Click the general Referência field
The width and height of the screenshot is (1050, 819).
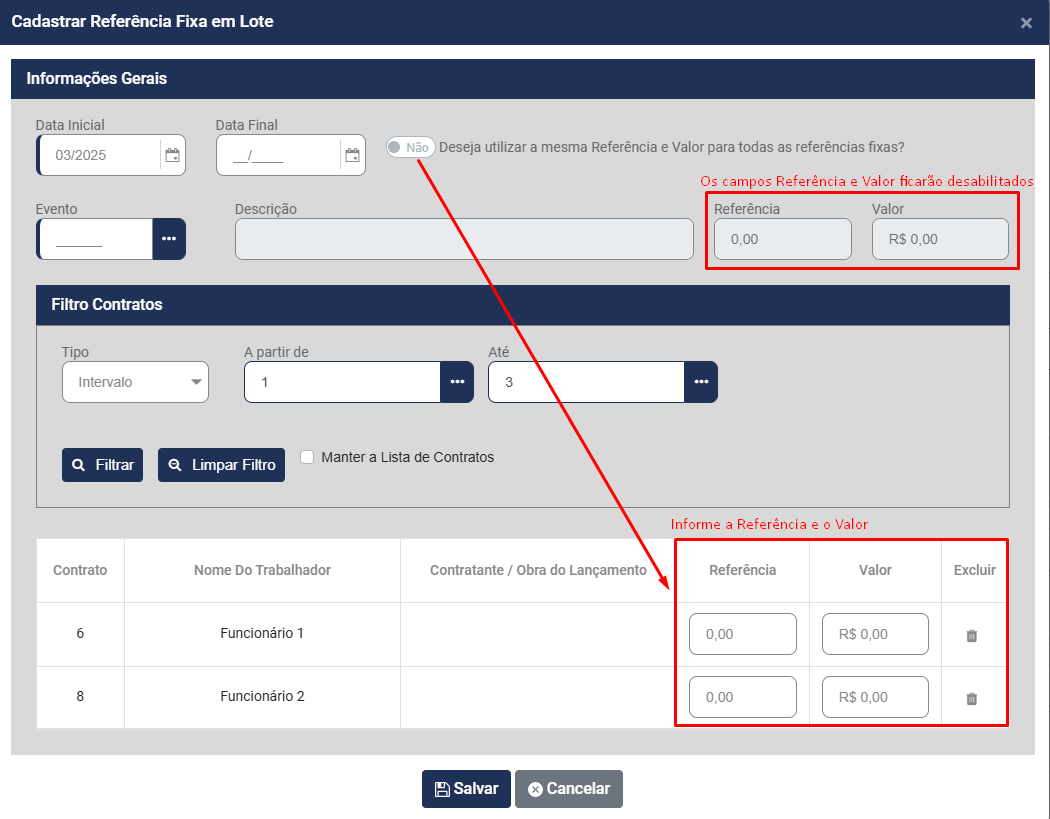(x=783, y=239)
